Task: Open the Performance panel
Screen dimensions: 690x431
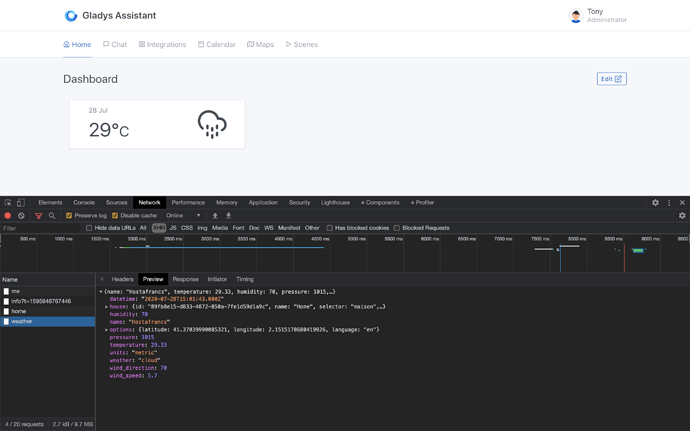Action: point(188,203)
